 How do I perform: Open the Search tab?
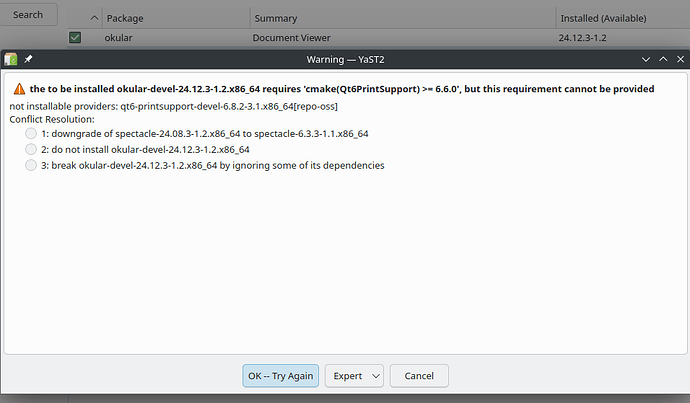coord(28,15)
